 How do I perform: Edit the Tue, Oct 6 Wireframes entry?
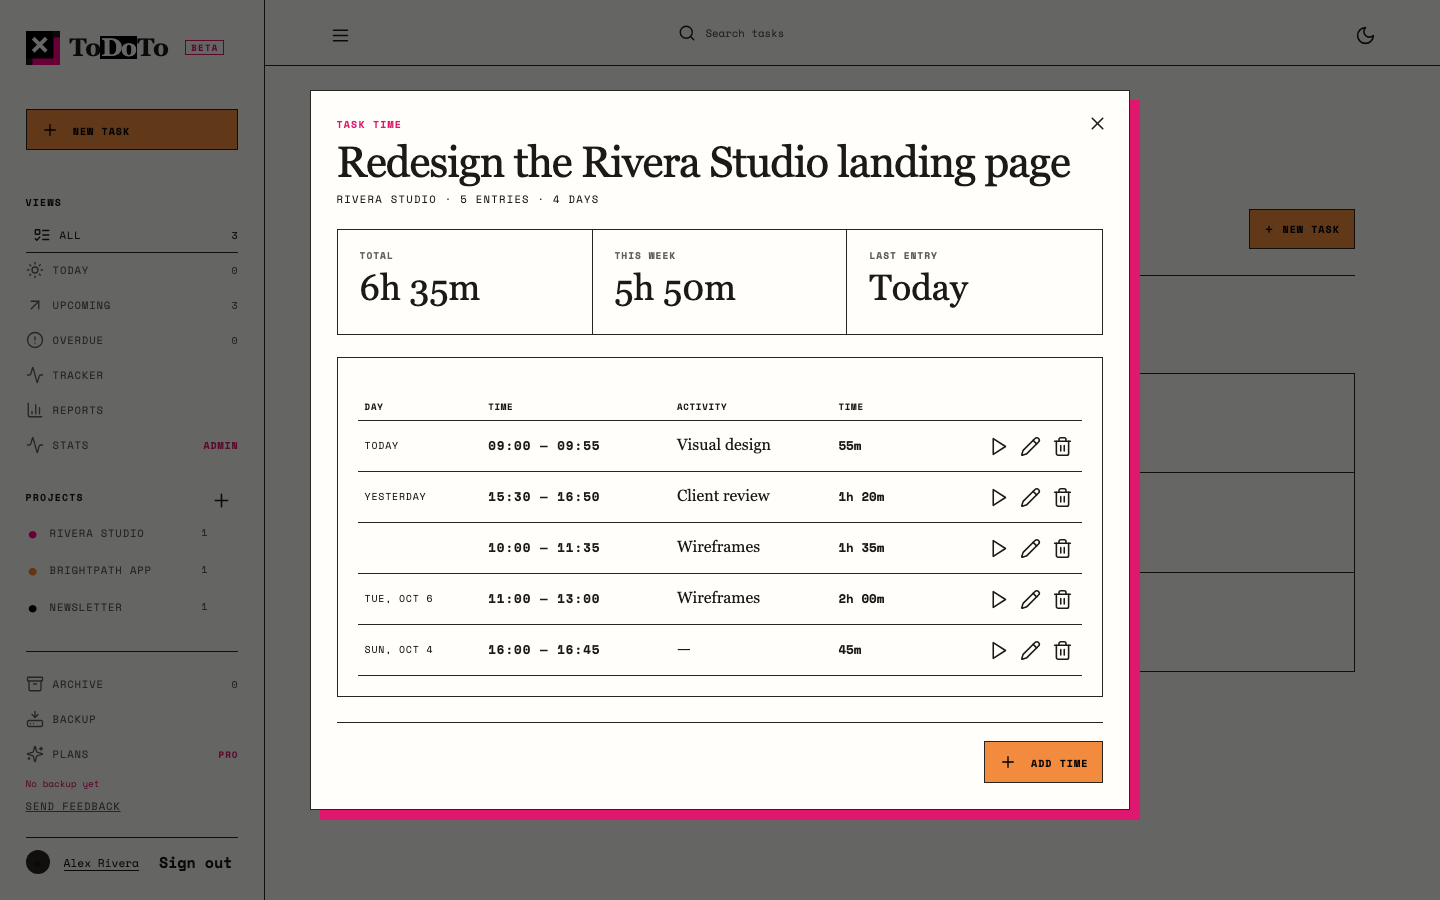(1030, 600)
